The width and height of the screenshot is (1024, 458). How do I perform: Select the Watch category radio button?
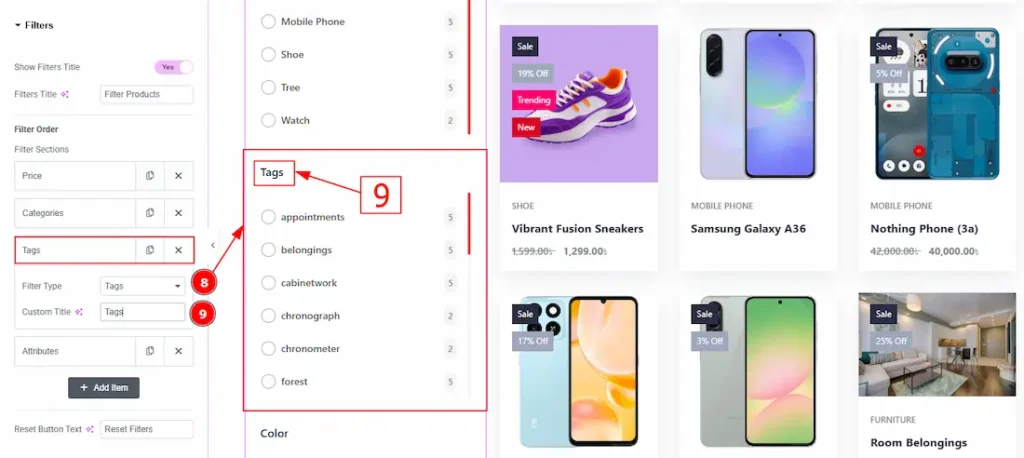point(268,120)
